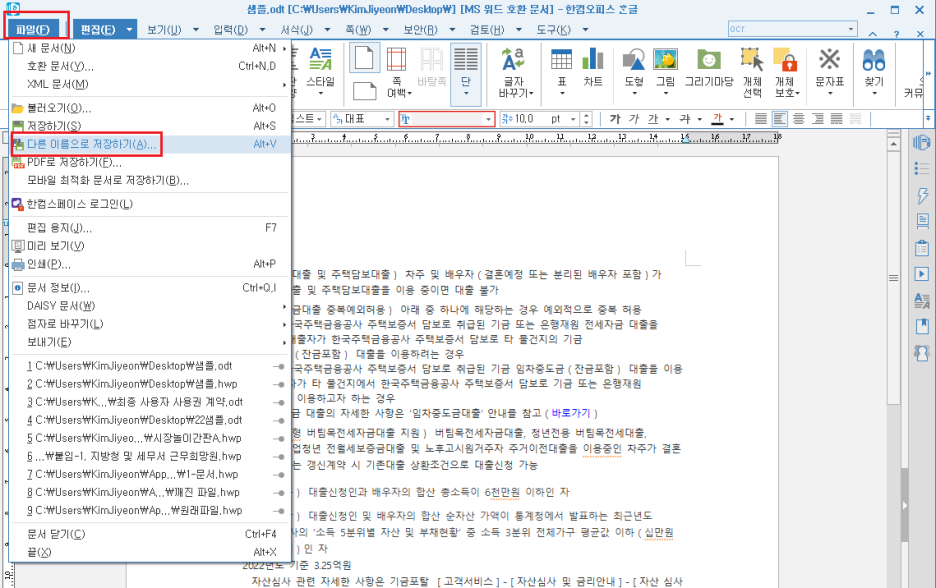936x588 pixels.
Task: Open the lightning quick-action side panel icon
Action: [x=922, y=195]
